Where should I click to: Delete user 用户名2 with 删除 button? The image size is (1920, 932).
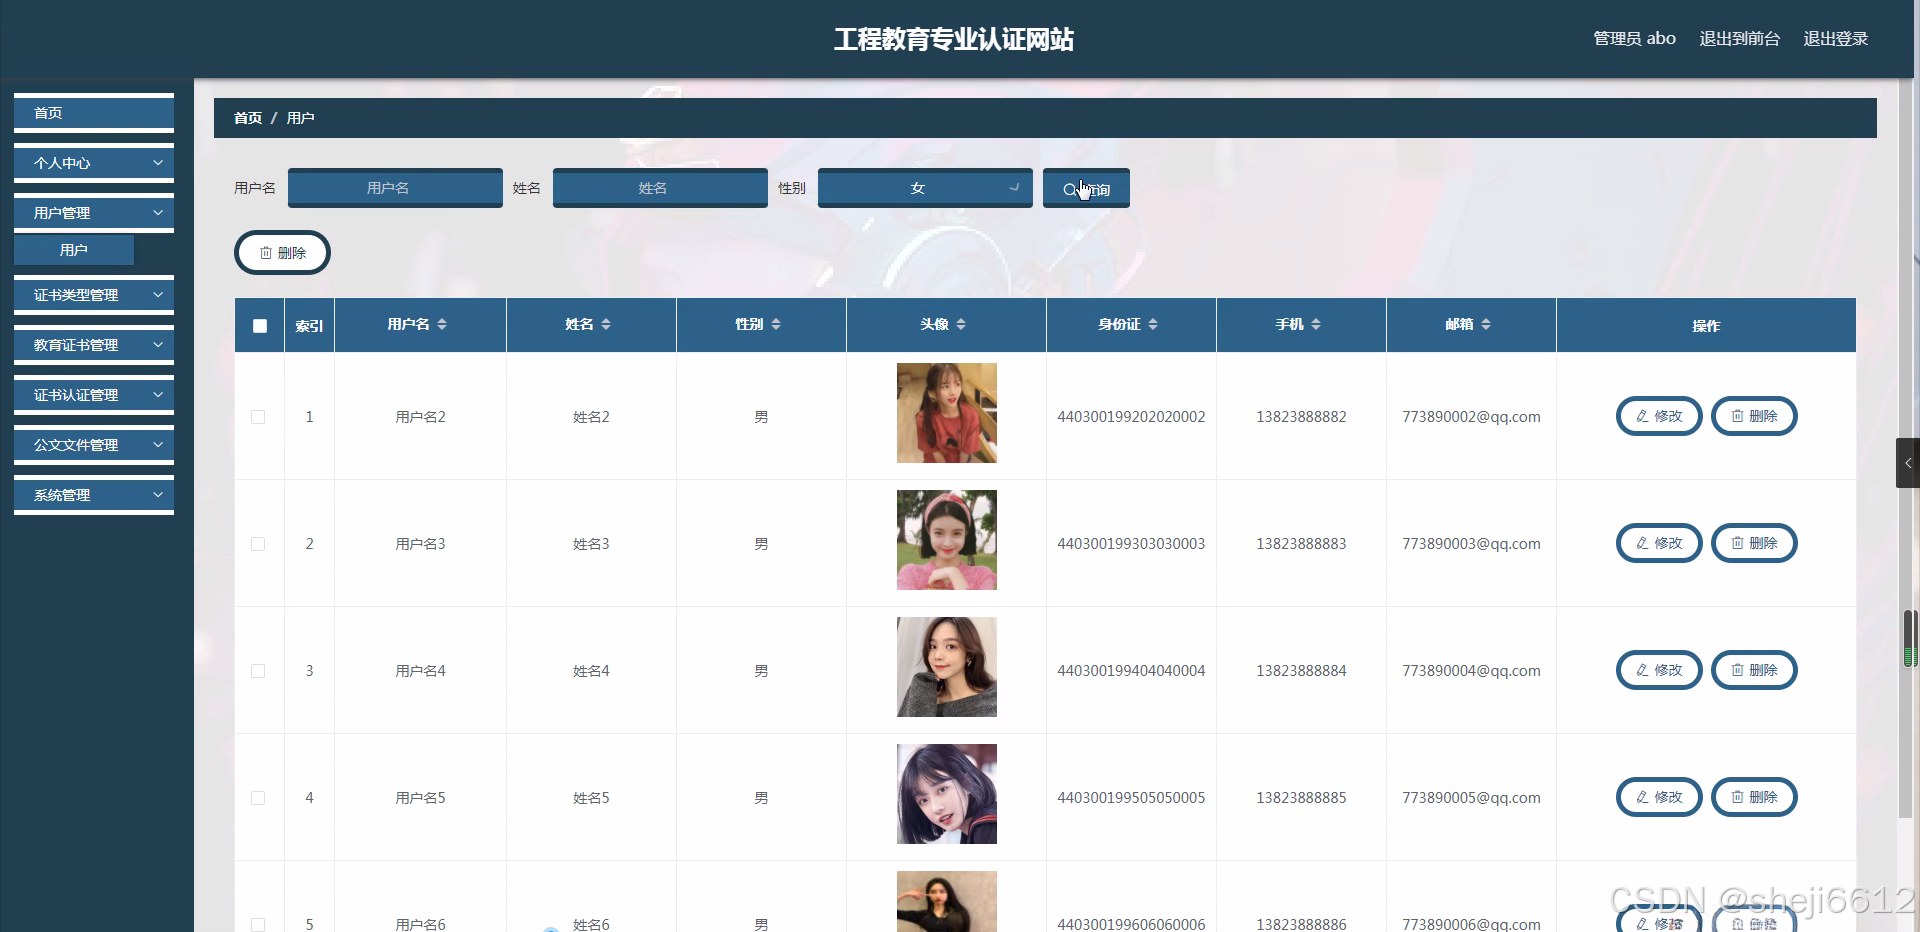1754,416
